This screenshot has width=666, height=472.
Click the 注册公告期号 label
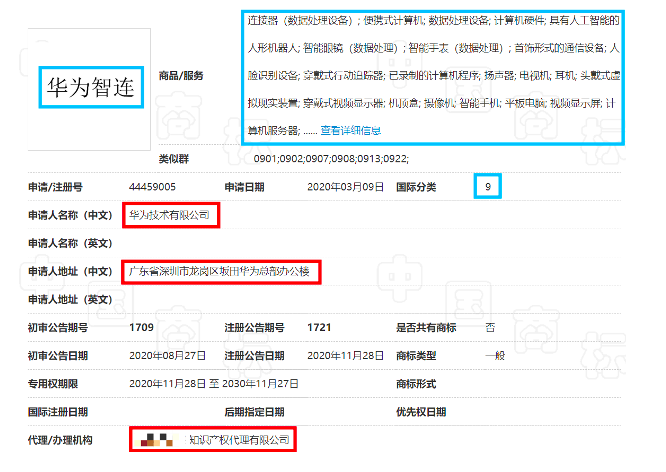pyautogui.click(x=254, y=328)
